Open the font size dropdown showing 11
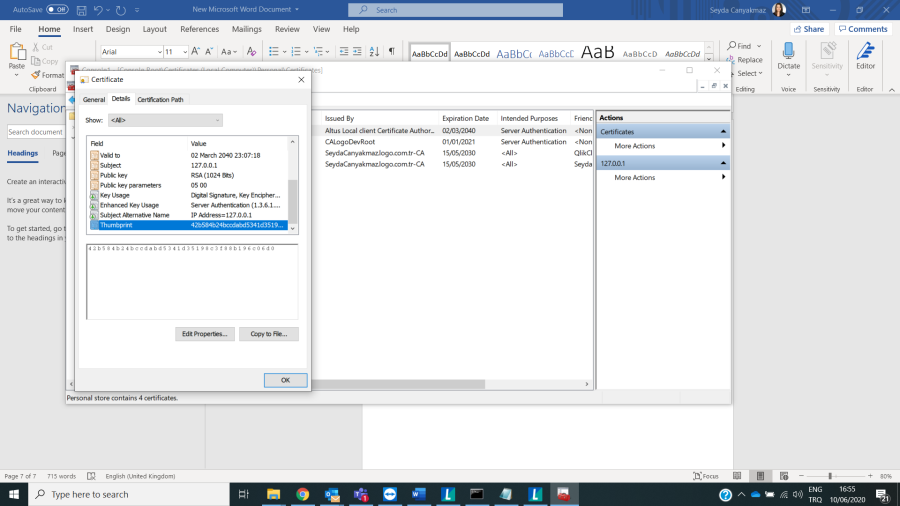This screenshot has height=506, width=900. (184, 52)
